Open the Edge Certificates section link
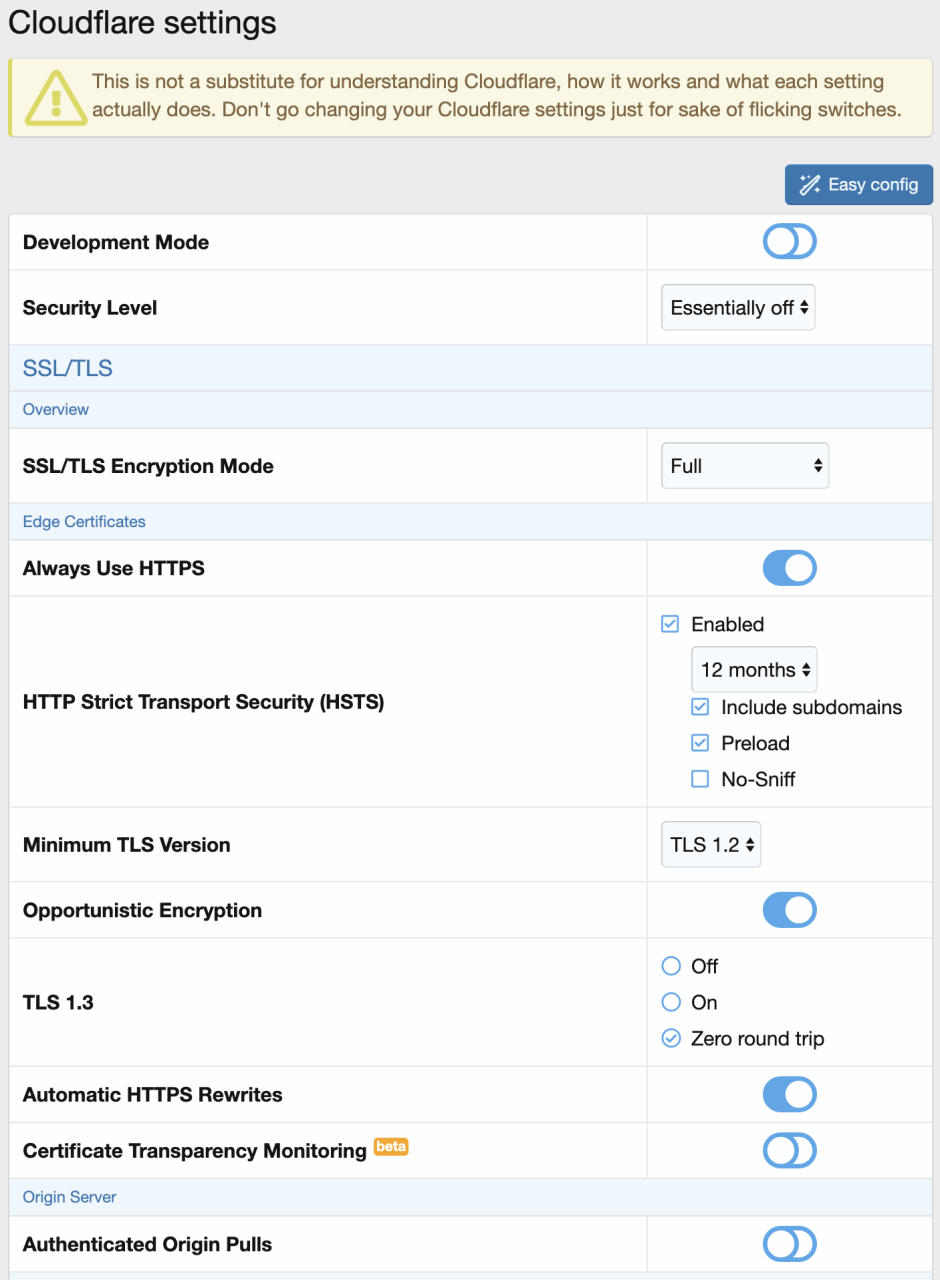Screen dimensions: 940x1280 tap(84, 522)
